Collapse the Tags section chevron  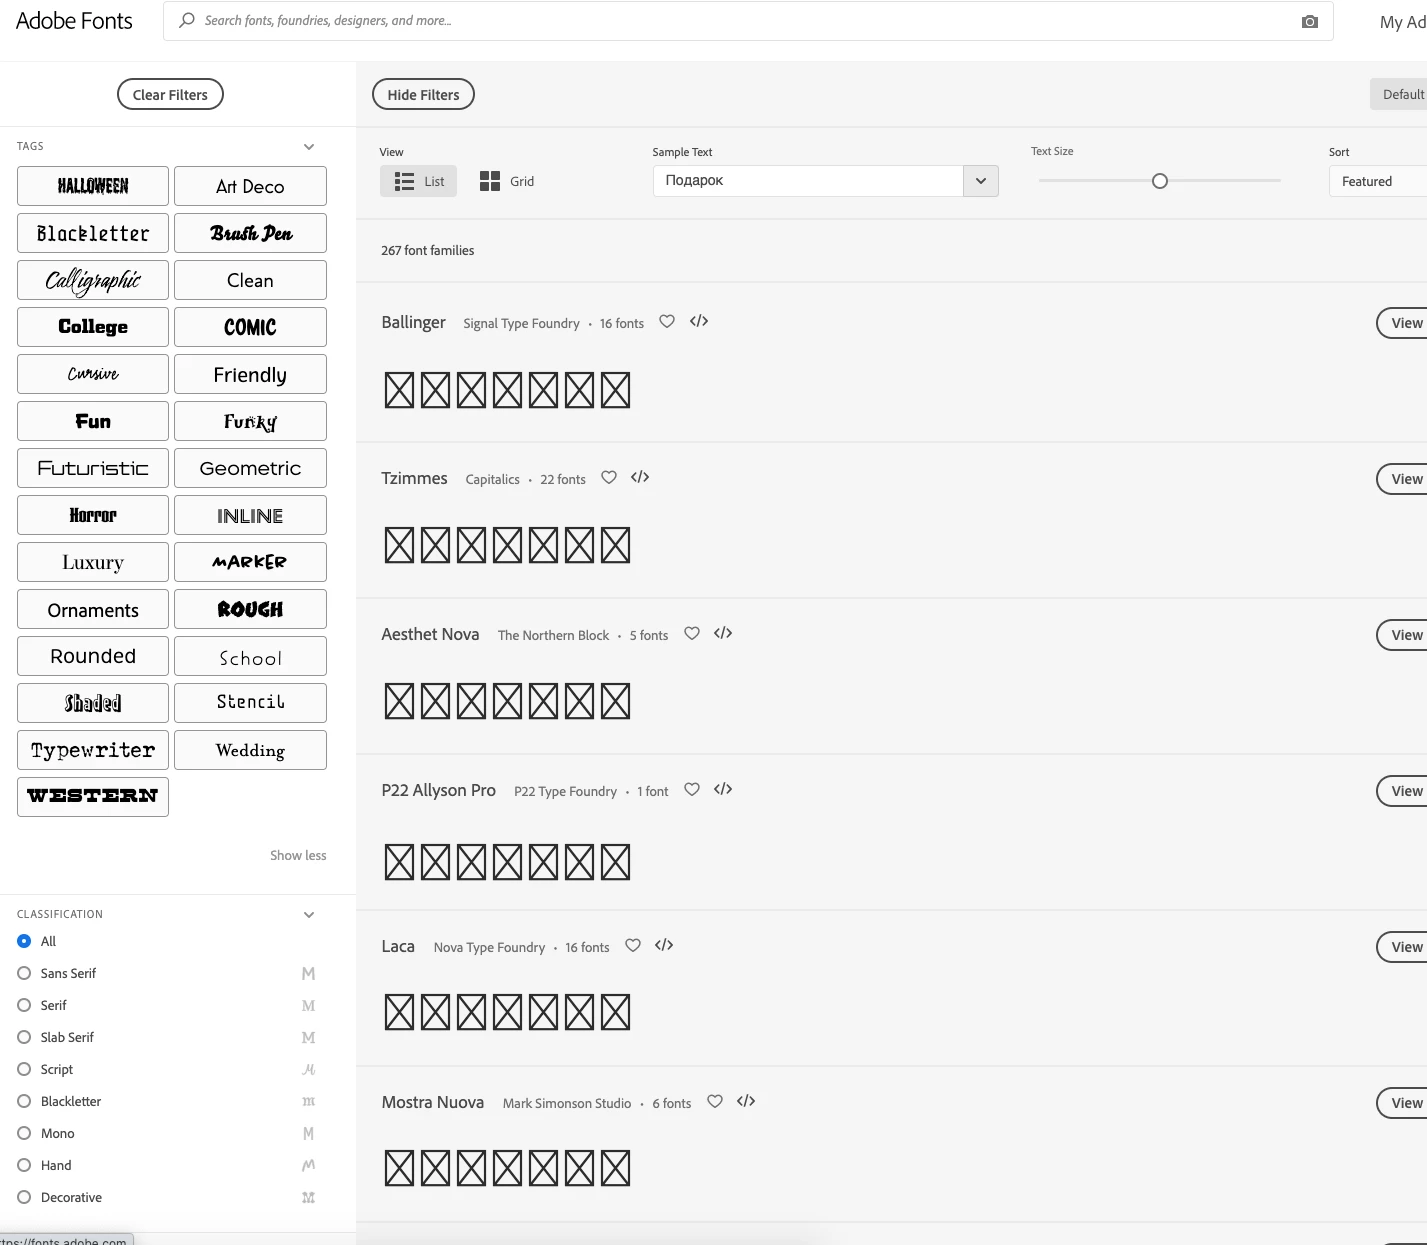pyautogui.click(x=309, y=147)
